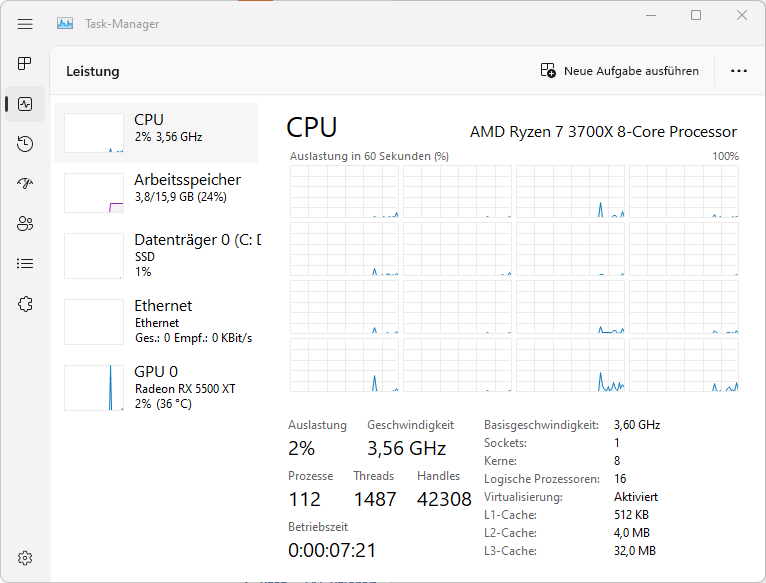This screenshot has height=583, width=766.
Task: Select the GPU 0 Radeon entry
Action: 156,388
